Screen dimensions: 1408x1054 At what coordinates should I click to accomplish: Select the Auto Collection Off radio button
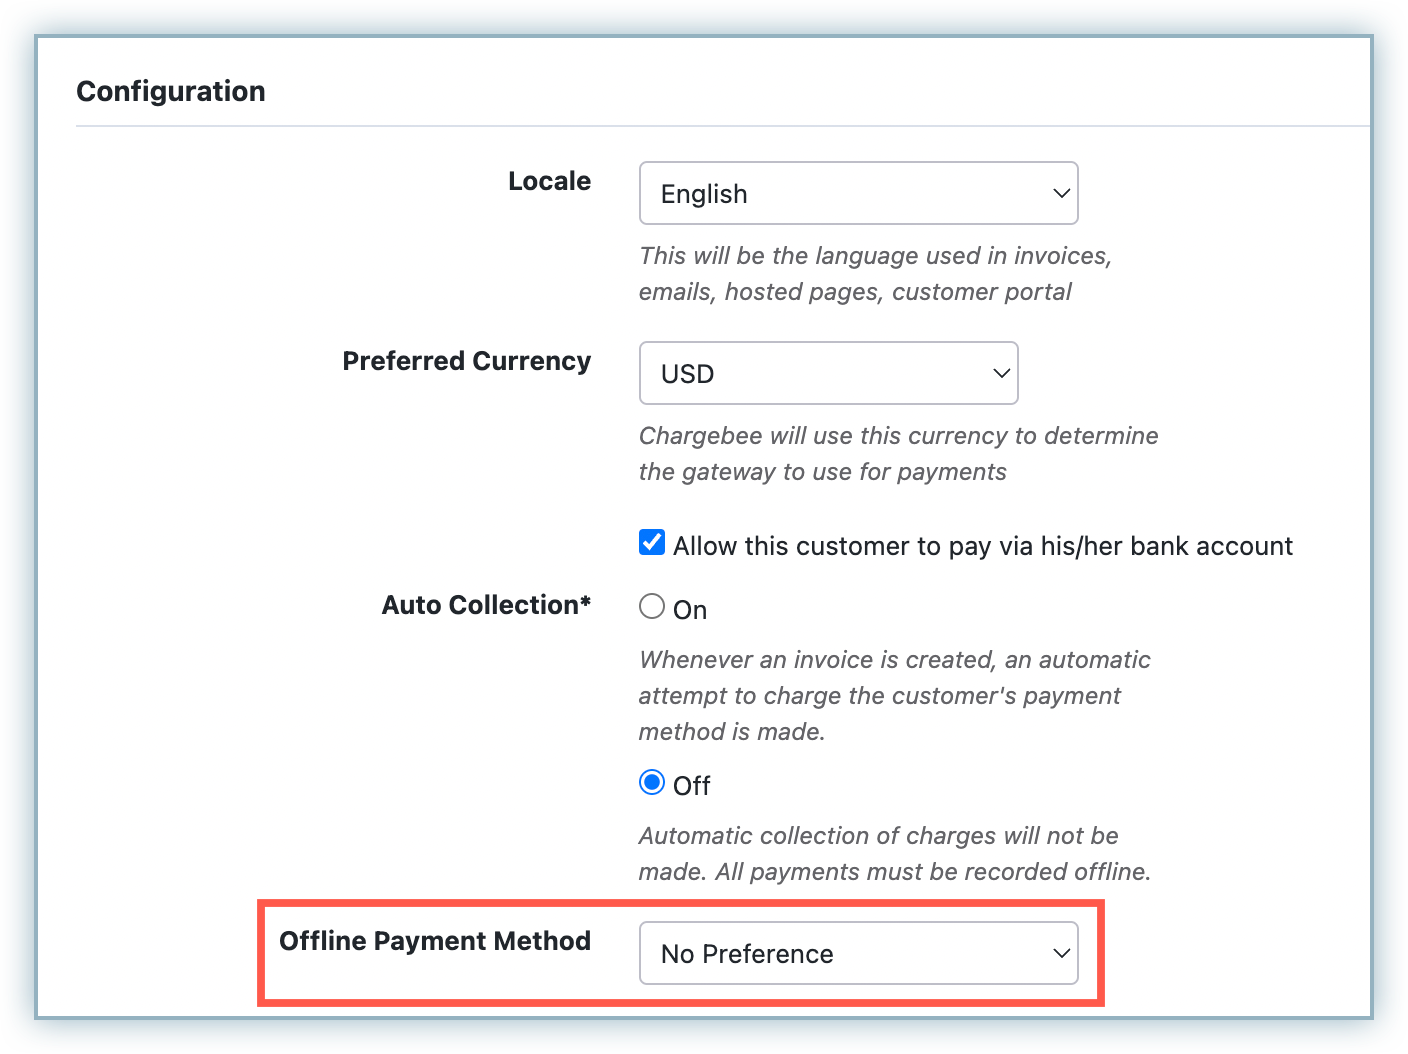(x=652, y=782)
